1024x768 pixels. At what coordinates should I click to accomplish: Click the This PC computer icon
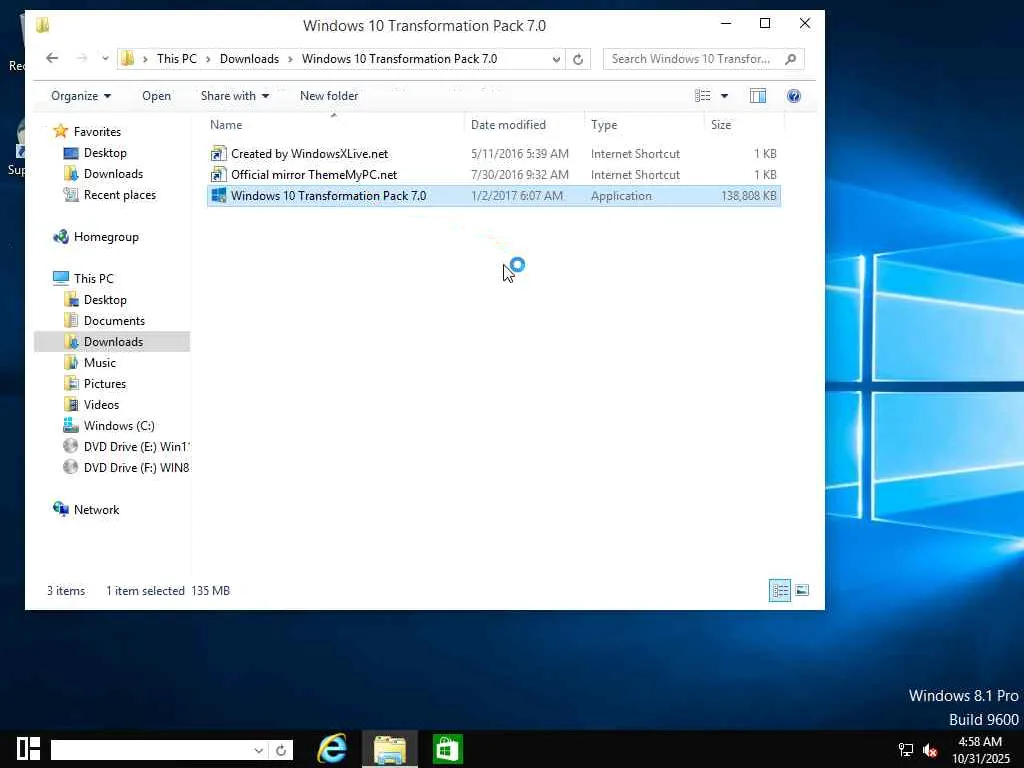tap(61, 278)
